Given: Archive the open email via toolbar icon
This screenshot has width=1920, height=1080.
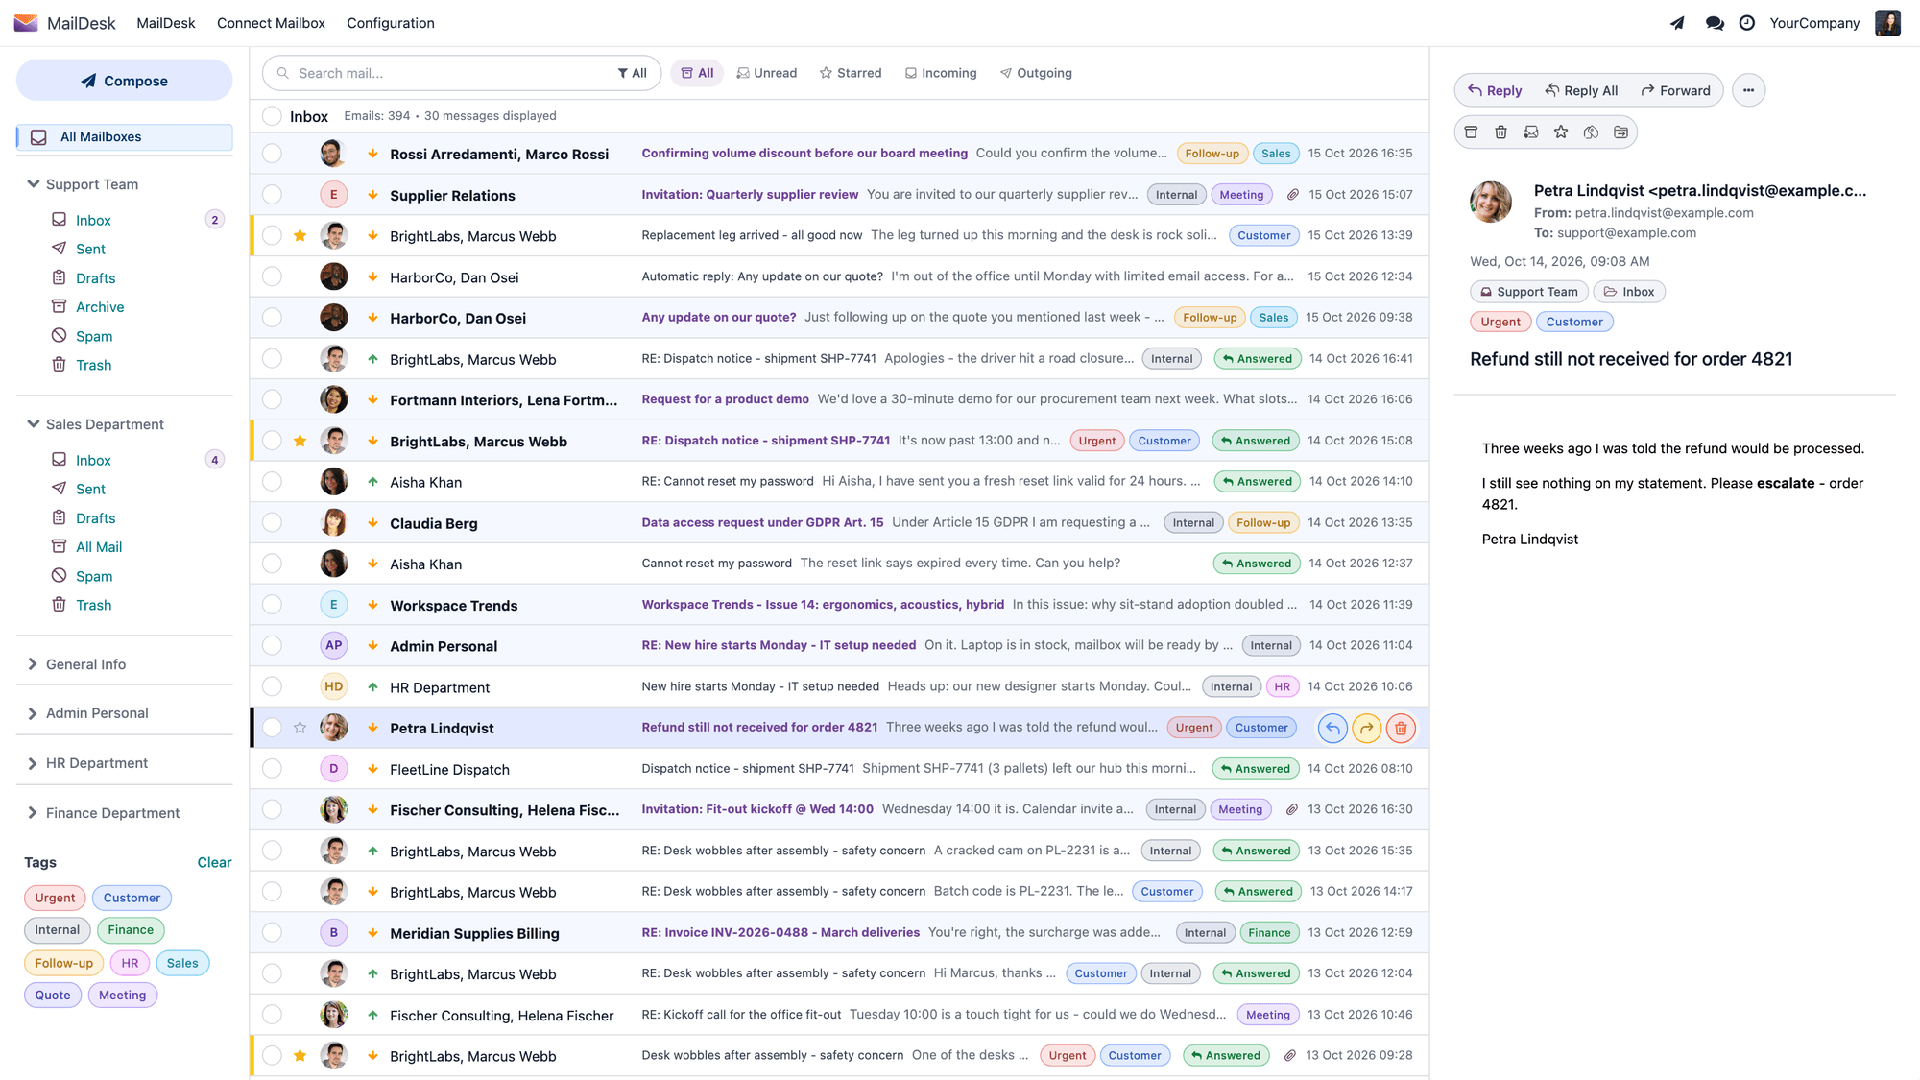Looking at the screenshot, I should click(1471, 132).
